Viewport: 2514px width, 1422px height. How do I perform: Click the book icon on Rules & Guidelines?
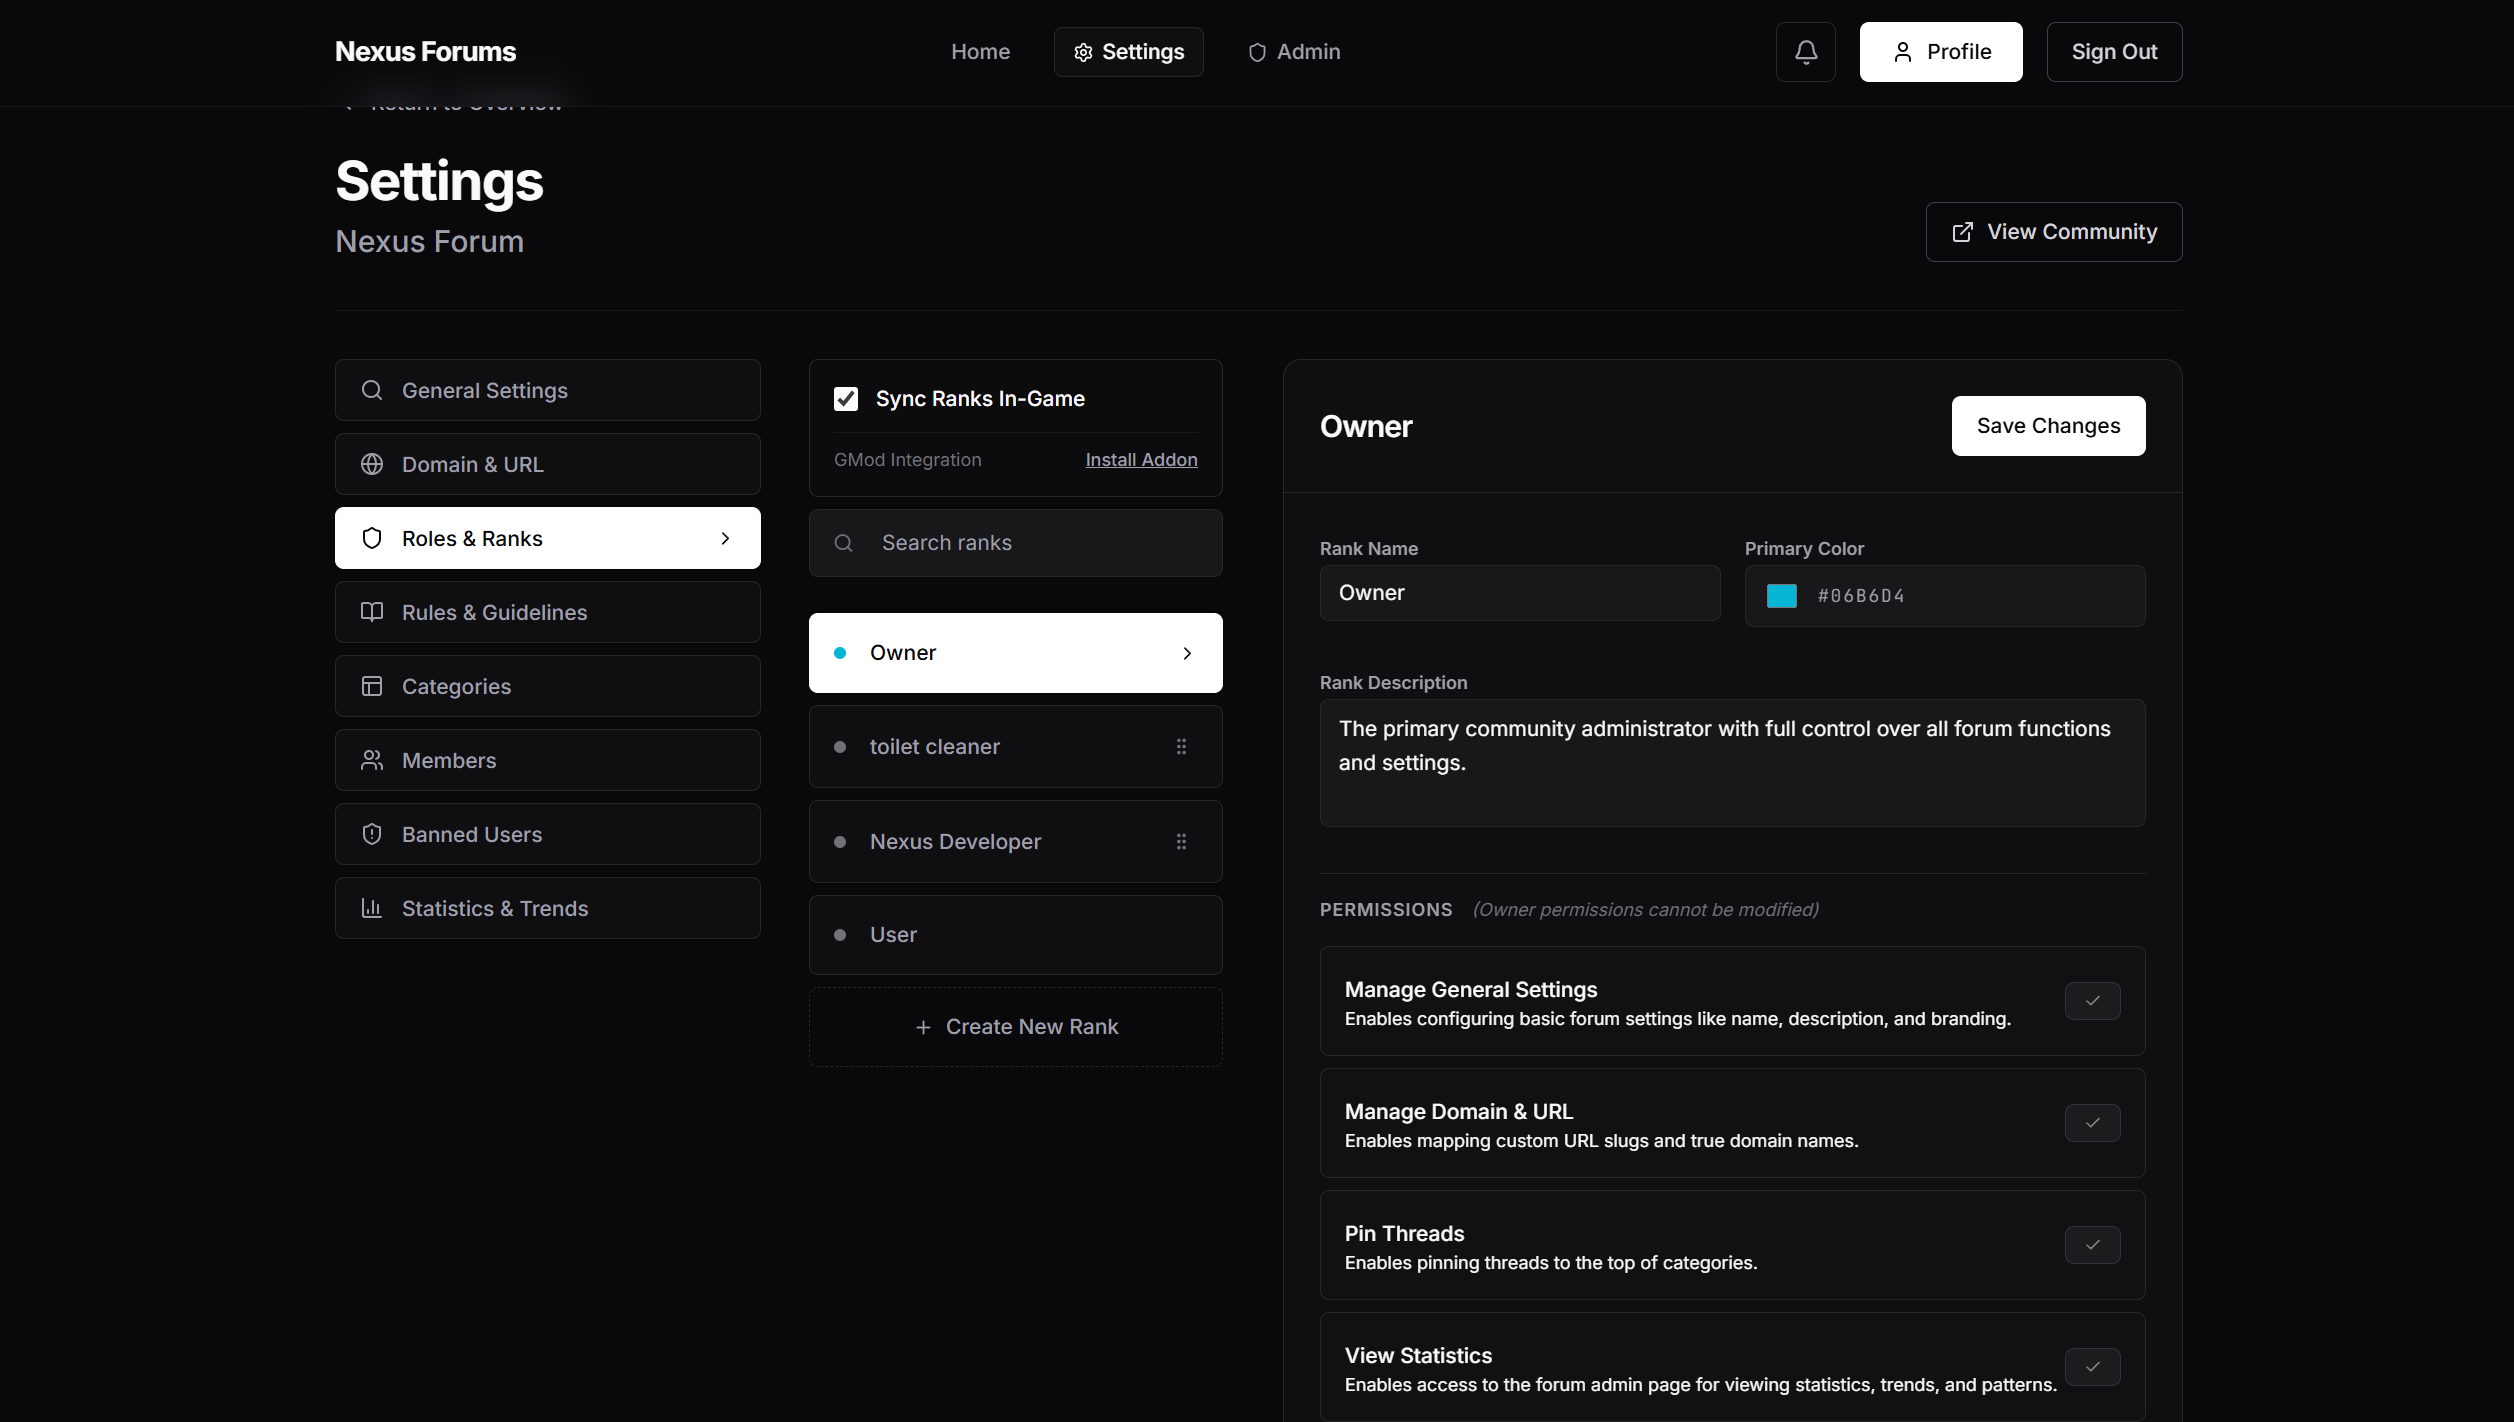[372, 612]
